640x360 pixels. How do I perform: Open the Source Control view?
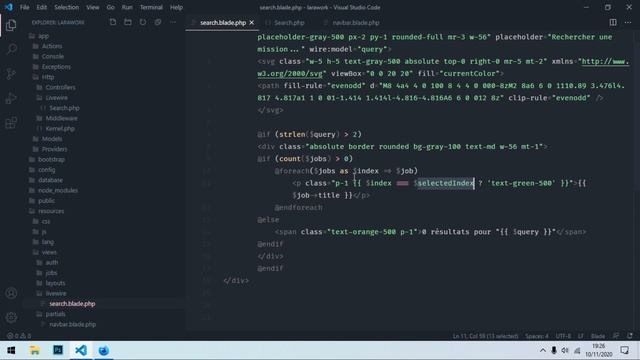click(x=11, y=74)
